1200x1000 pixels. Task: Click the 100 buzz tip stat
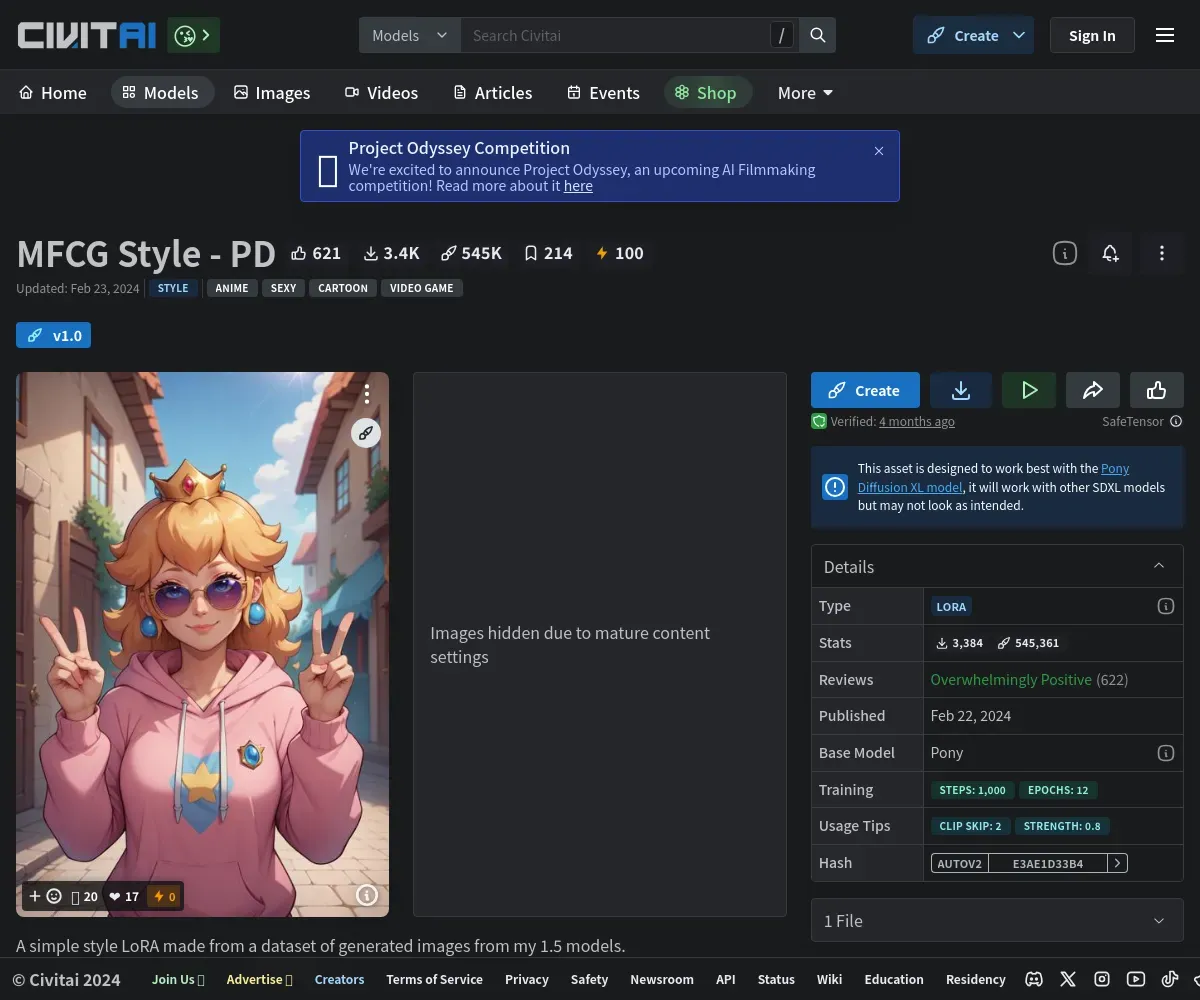click(620, 253)
